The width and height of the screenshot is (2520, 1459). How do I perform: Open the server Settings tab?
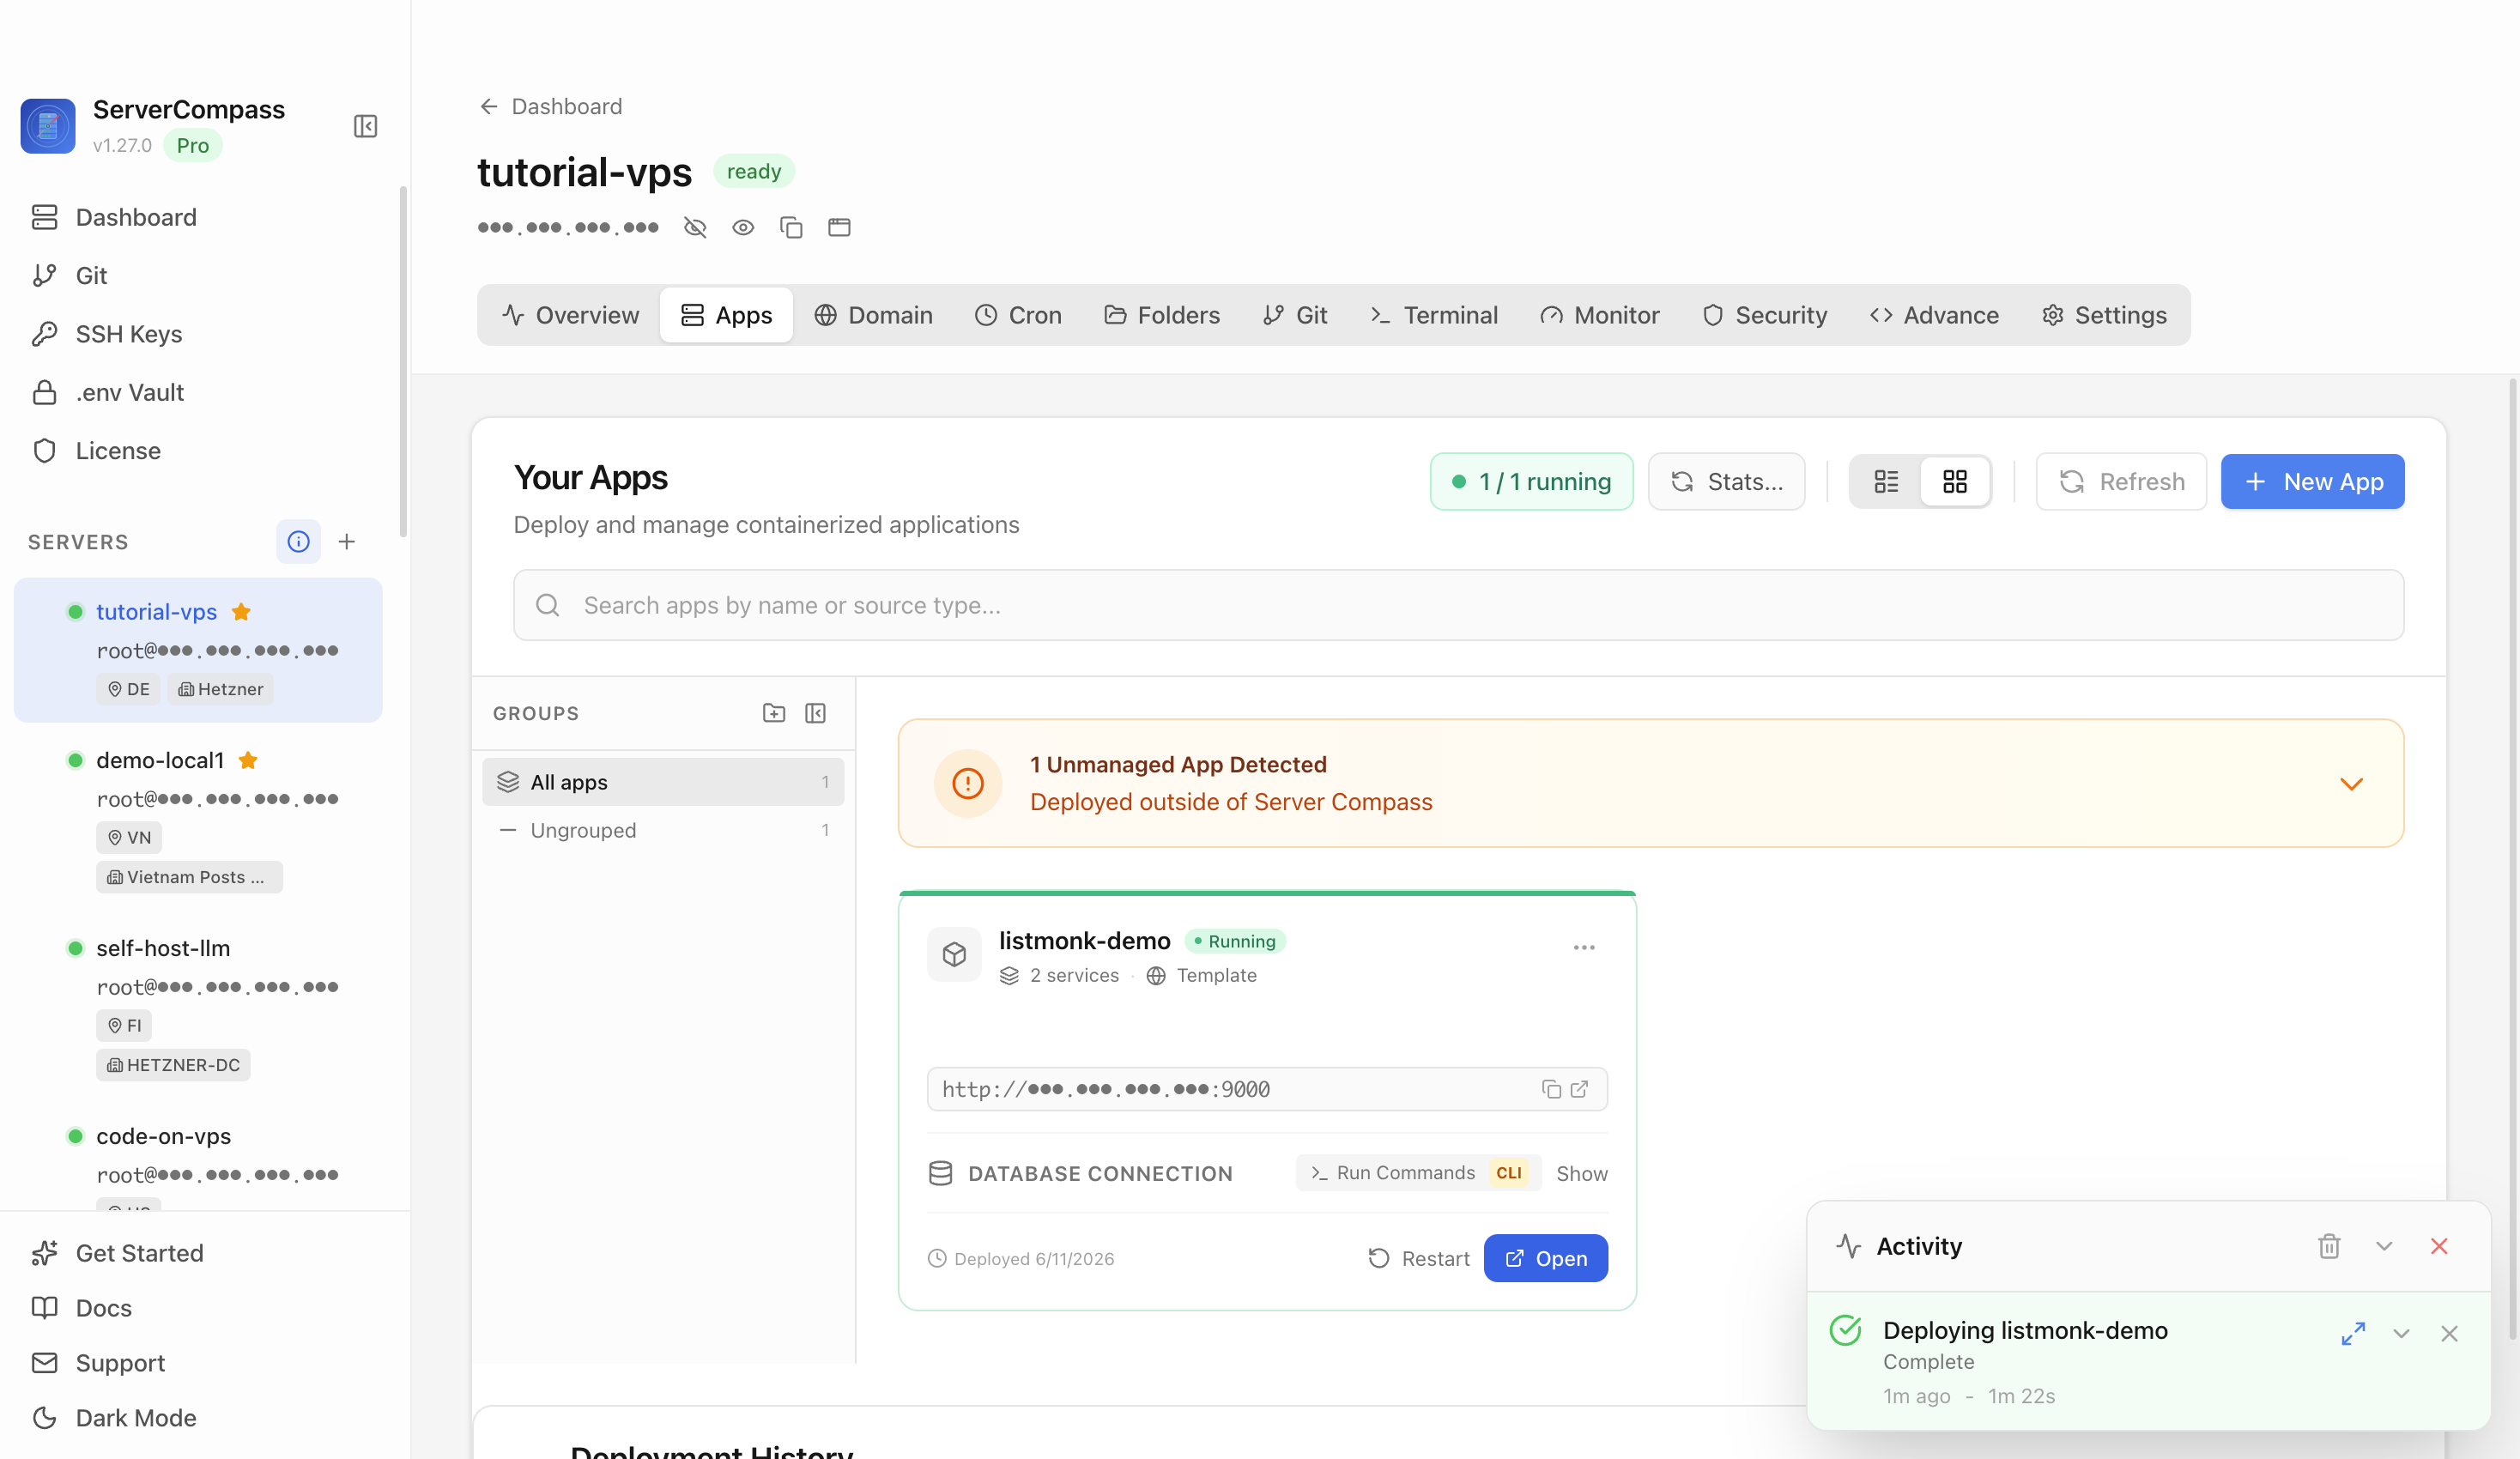point(2104,315)
